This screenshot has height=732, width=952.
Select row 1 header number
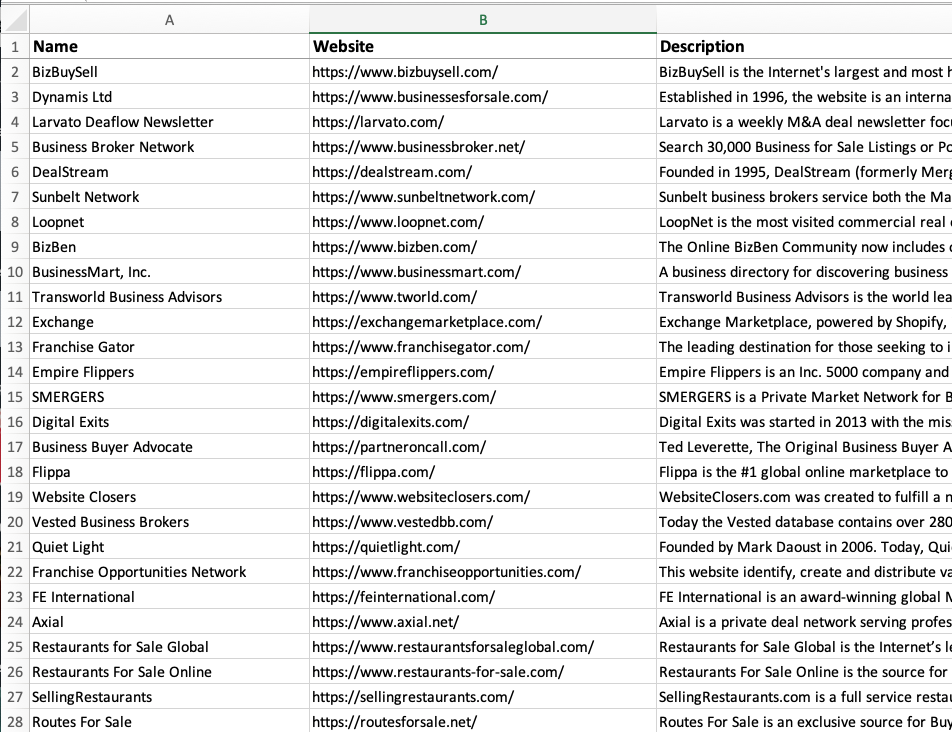[x=14, y=46]
